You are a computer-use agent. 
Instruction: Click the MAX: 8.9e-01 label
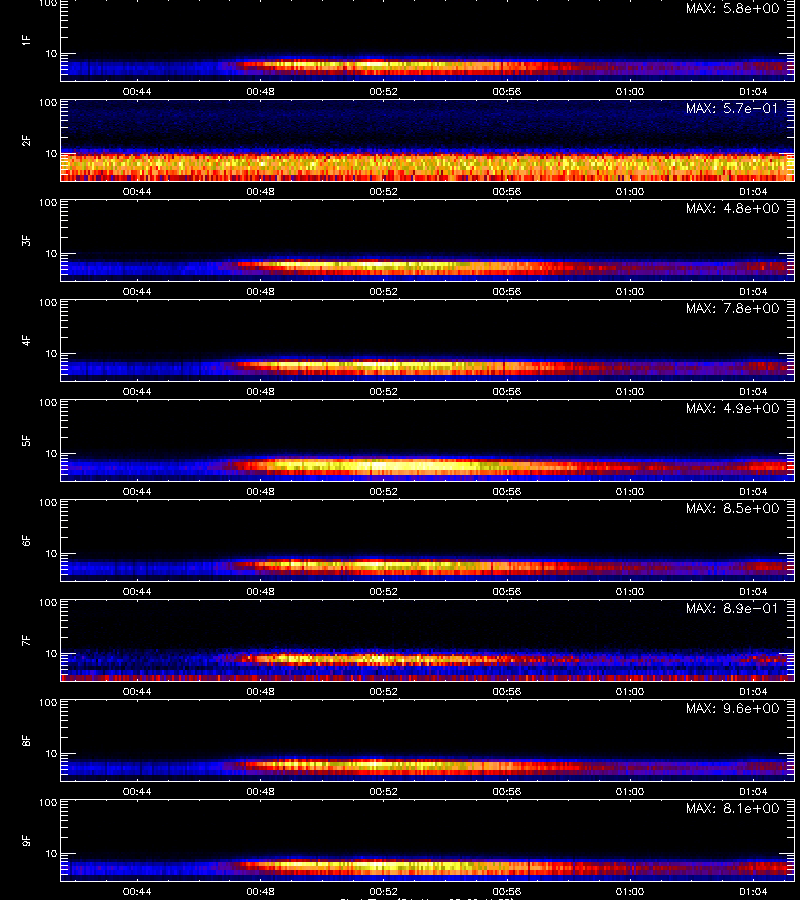pos(732,608)
